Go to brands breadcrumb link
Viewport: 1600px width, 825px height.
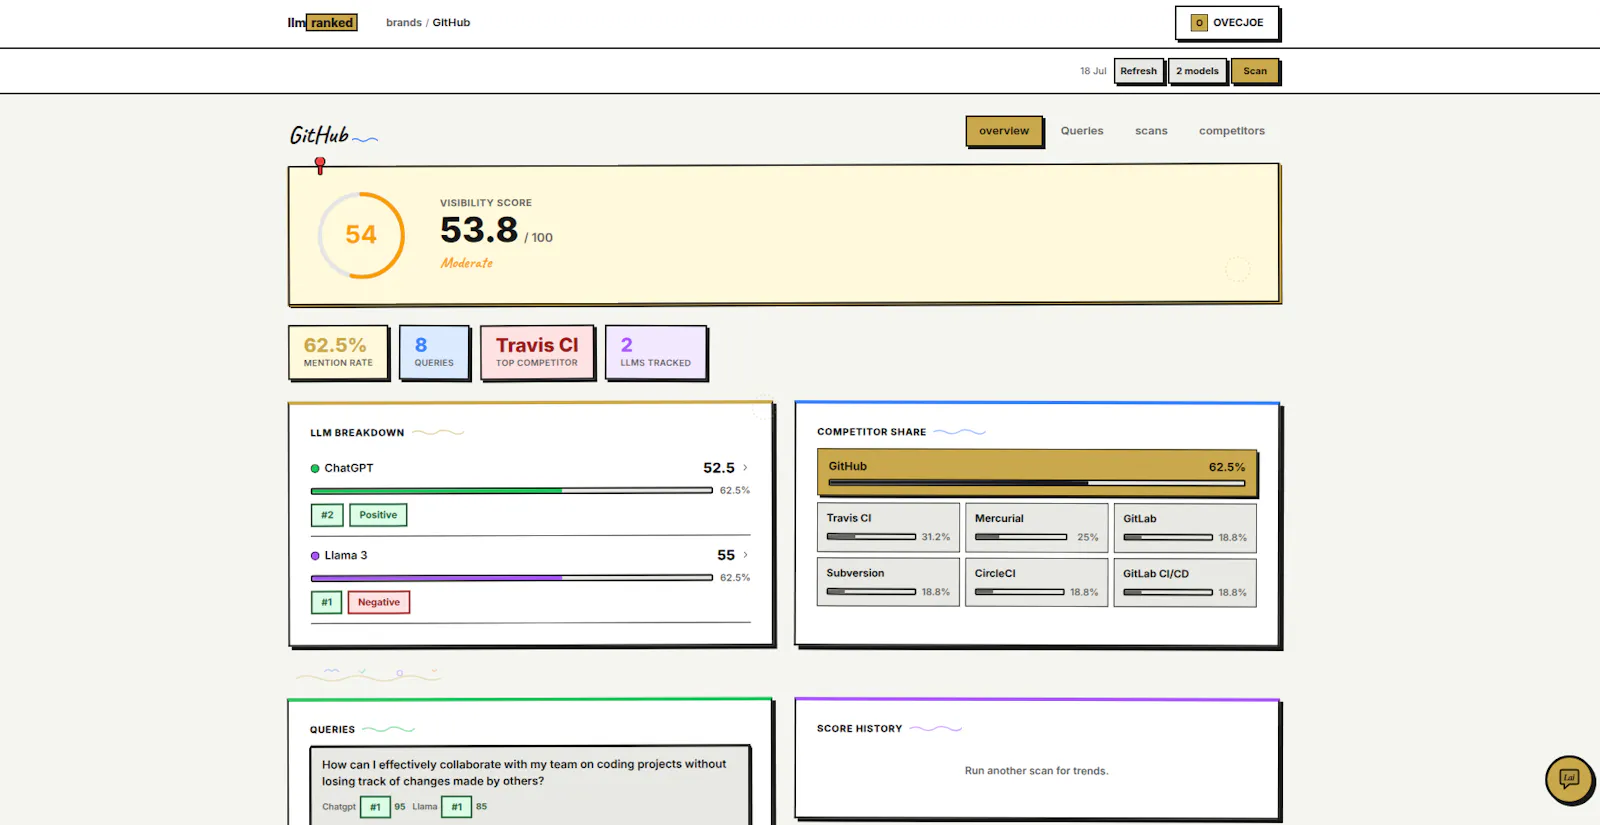pos(404,22)
